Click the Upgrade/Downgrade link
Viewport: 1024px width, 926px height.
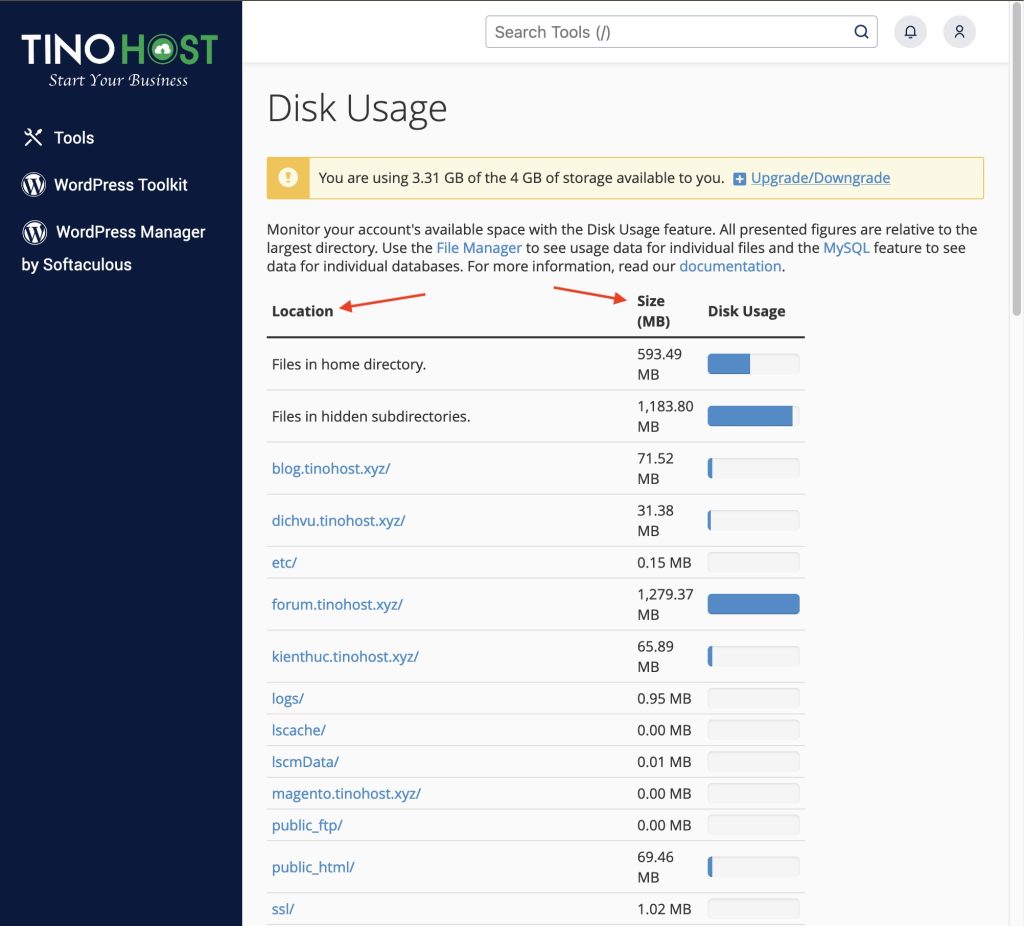coord(820,178)
